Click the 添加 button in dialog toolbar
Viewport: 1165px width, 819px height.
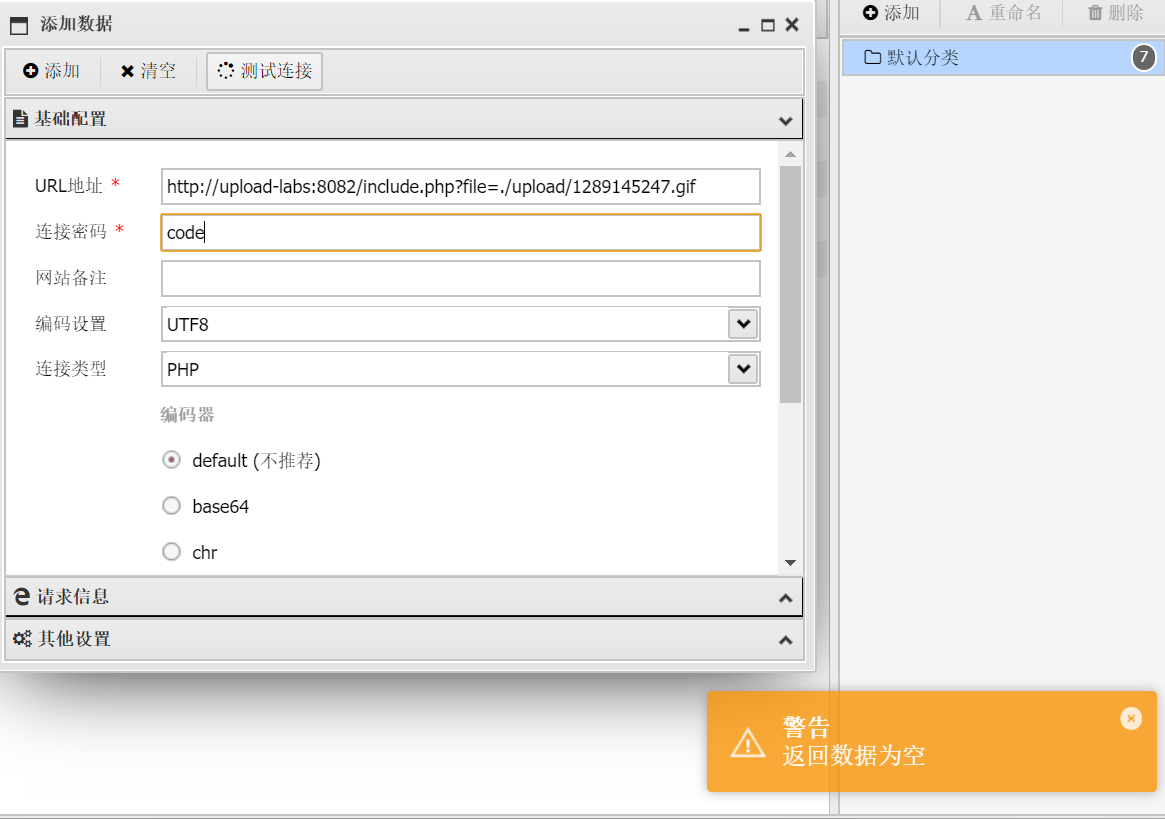pyautogui.click(x=51, y=71)
